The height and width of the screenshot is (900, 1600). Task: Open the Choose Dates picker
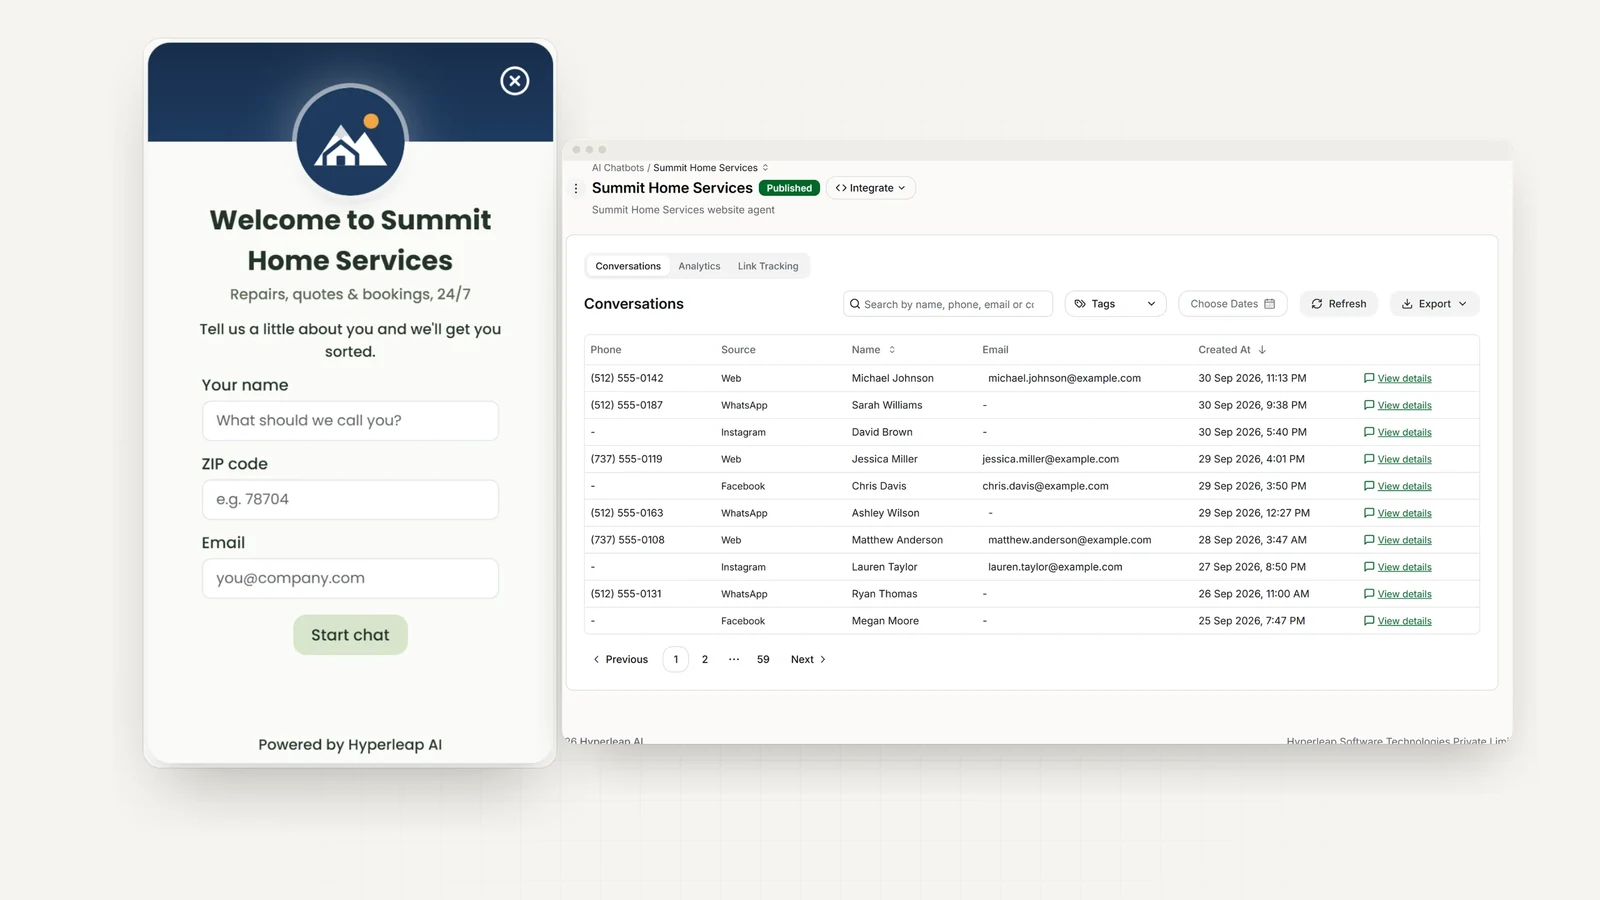pyautogui.click(x=1233, y=304)
